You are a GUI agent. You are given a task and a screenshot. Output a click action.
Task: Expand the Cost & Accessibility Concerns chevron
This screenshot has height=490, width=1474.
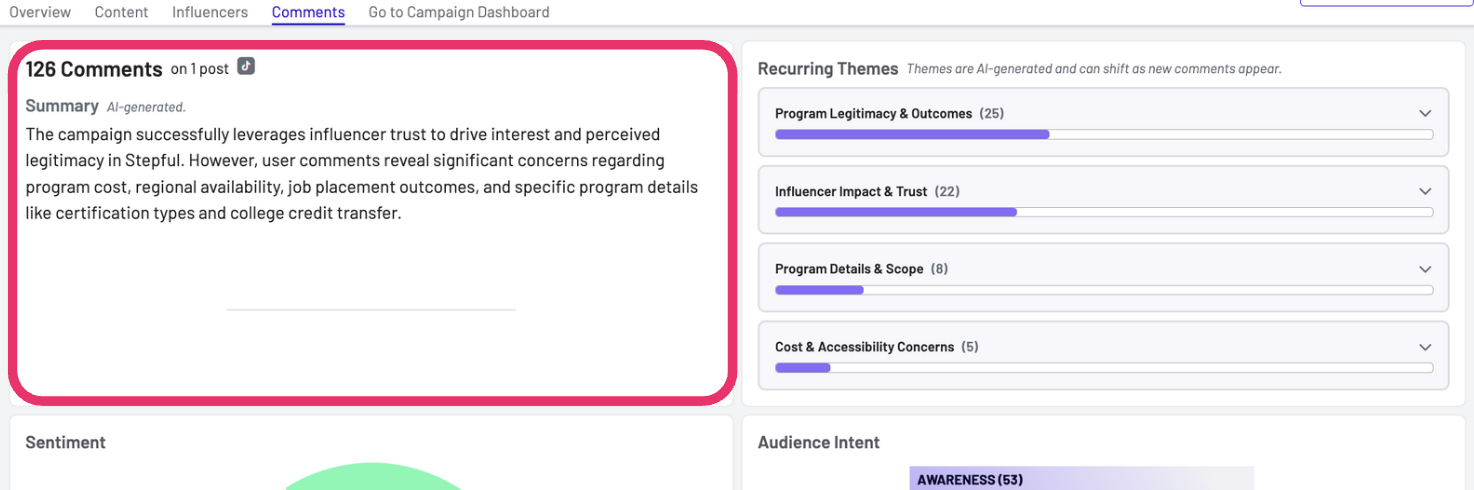[x=1425, y=347]
